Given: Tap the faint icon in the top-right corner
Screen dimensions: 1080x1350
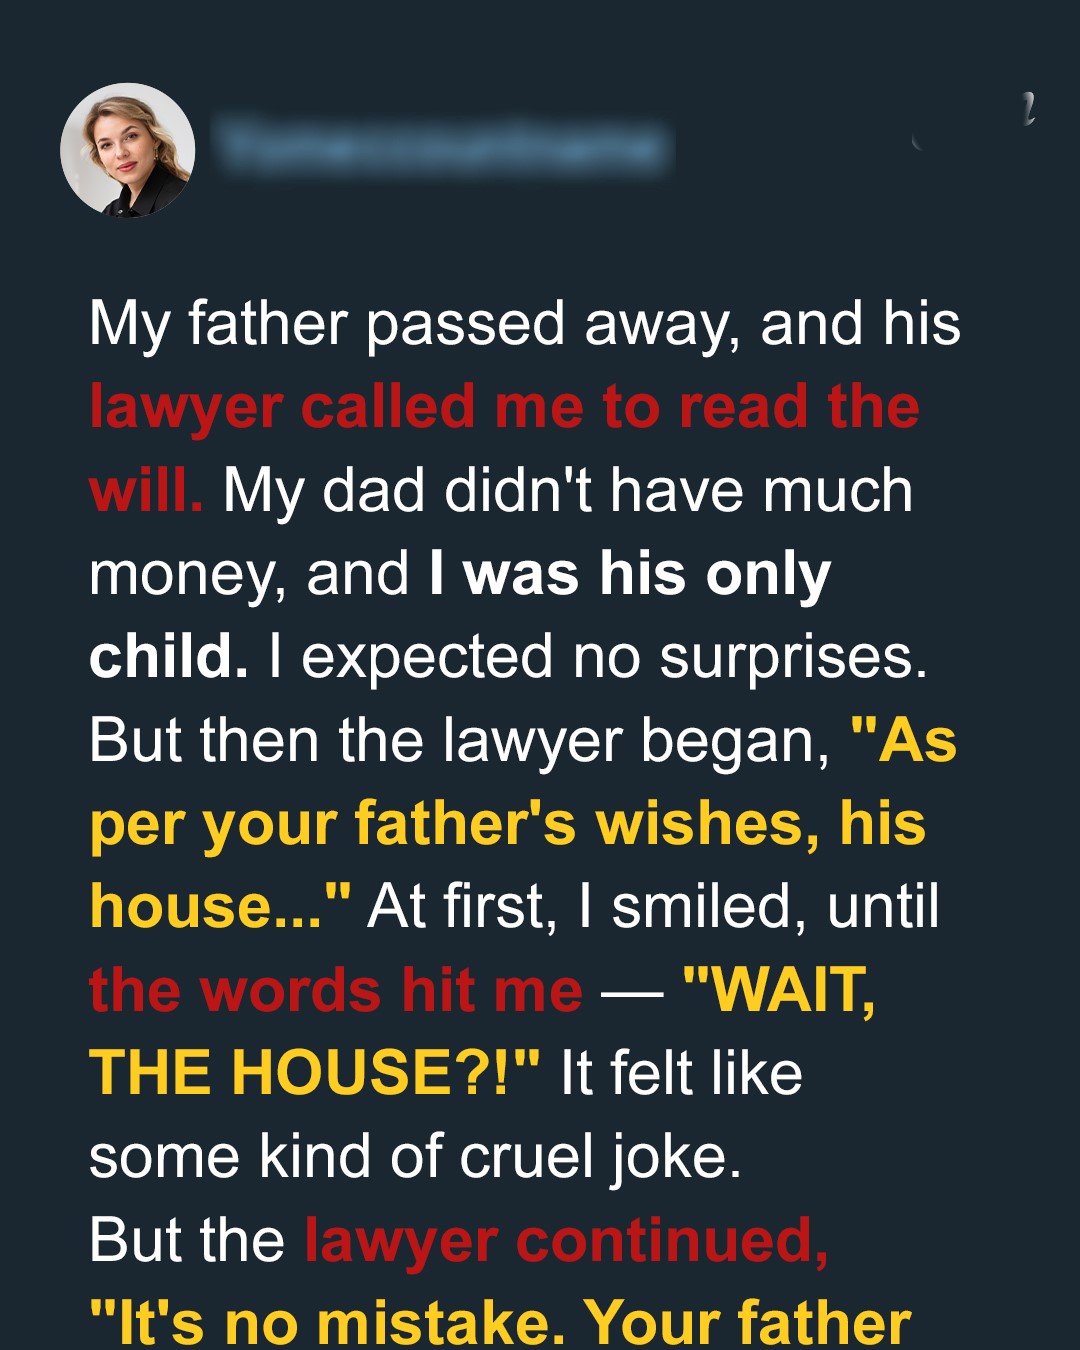Looking at the screenshot, I should (x=1025, y=110).
